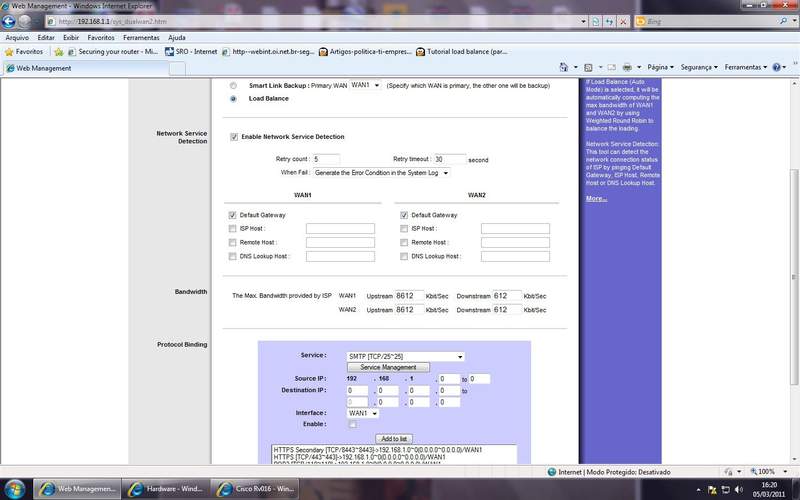Click the WAN2 Remote Host text field
Image resolution: width=800 pixels, height=500 pixels.
(515, 242)
